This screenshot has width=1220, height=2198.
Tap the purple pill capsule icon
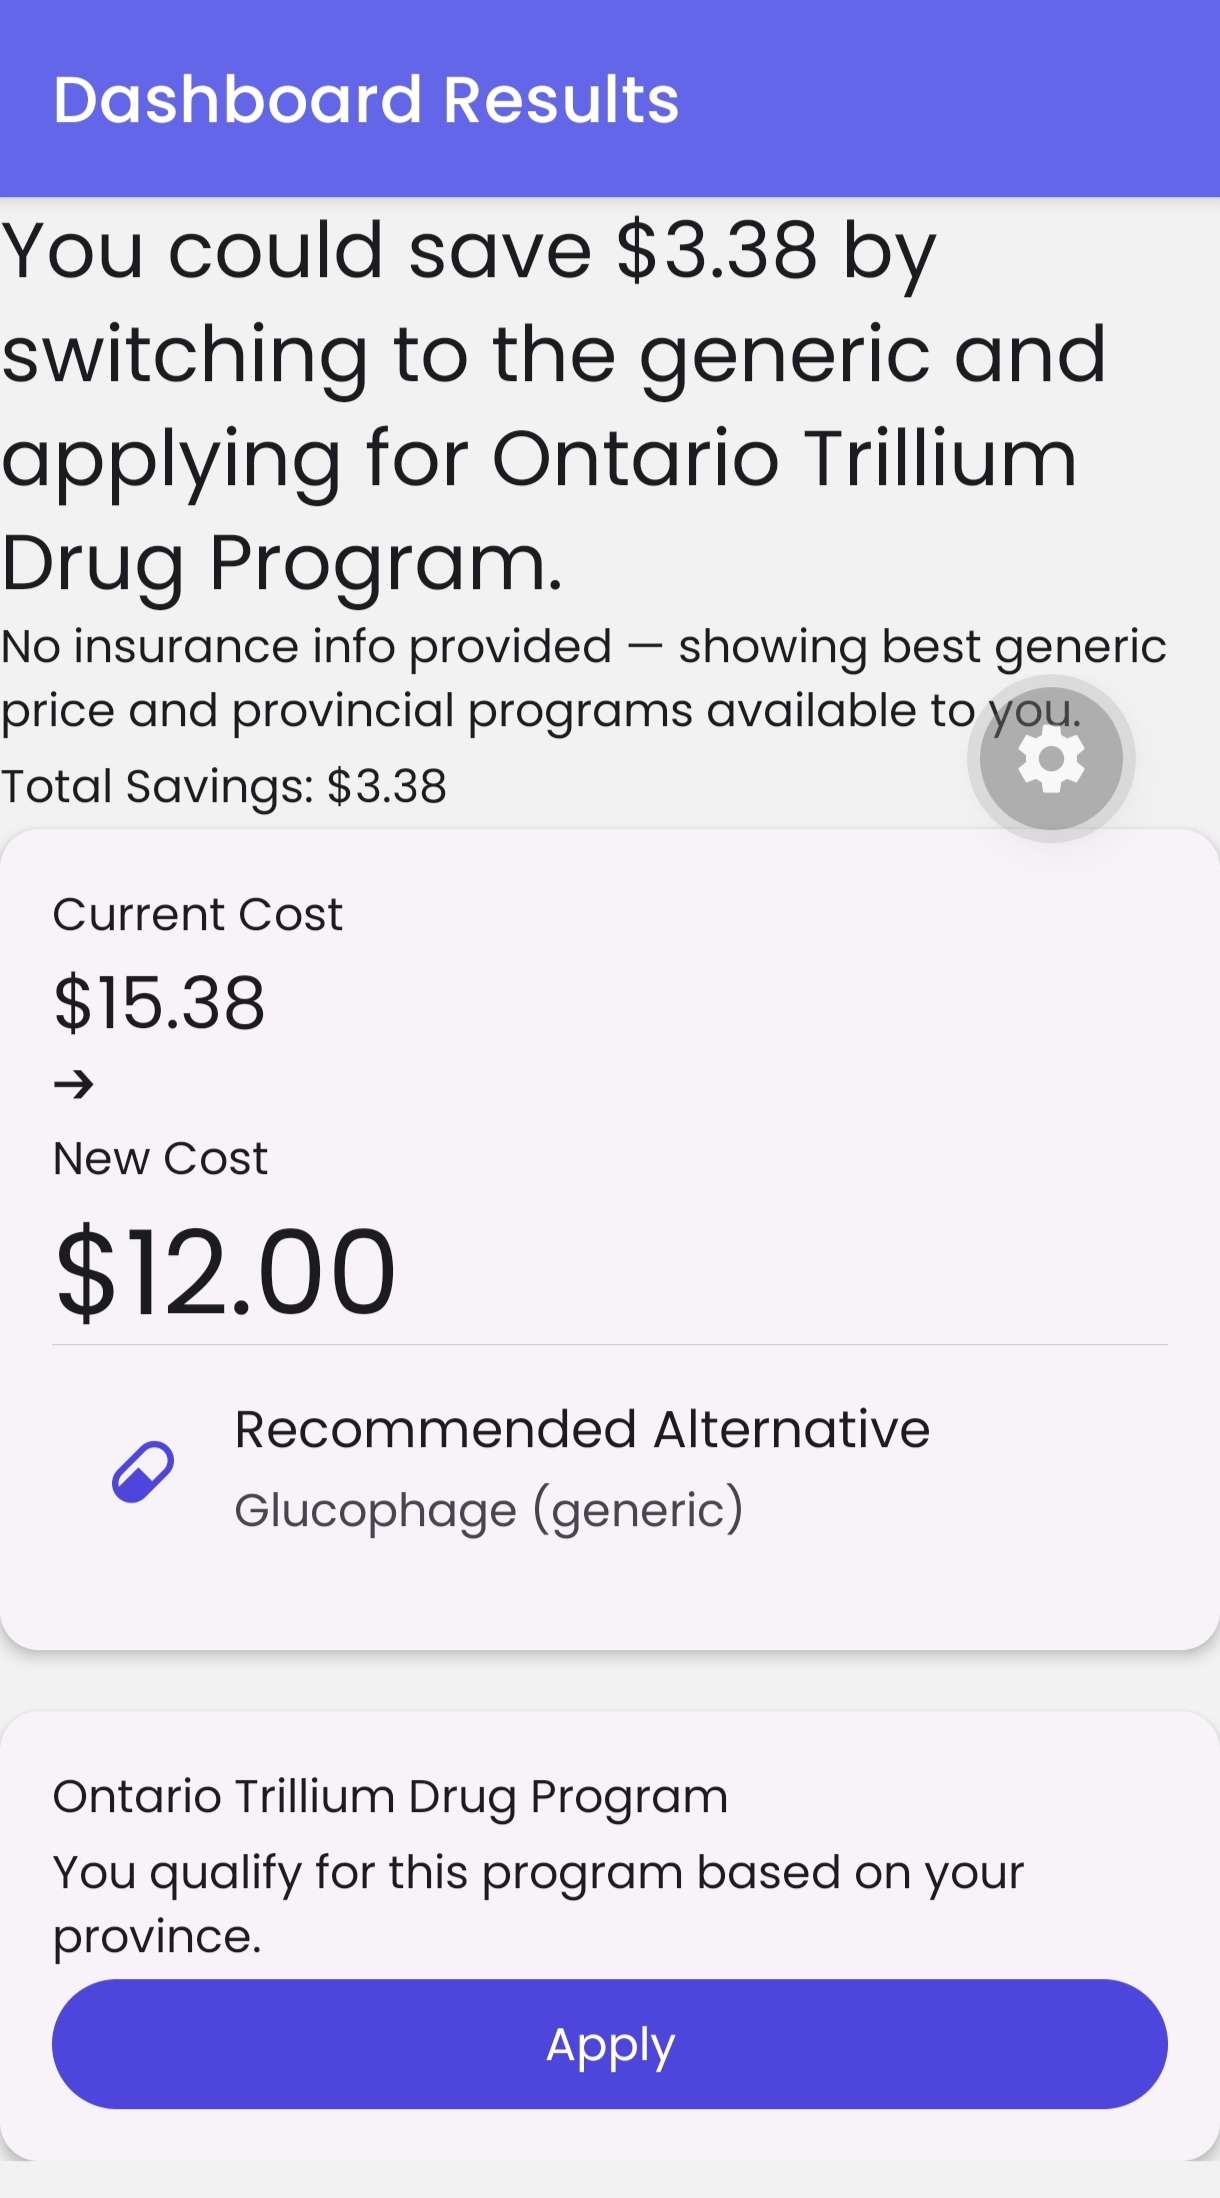143,1471
